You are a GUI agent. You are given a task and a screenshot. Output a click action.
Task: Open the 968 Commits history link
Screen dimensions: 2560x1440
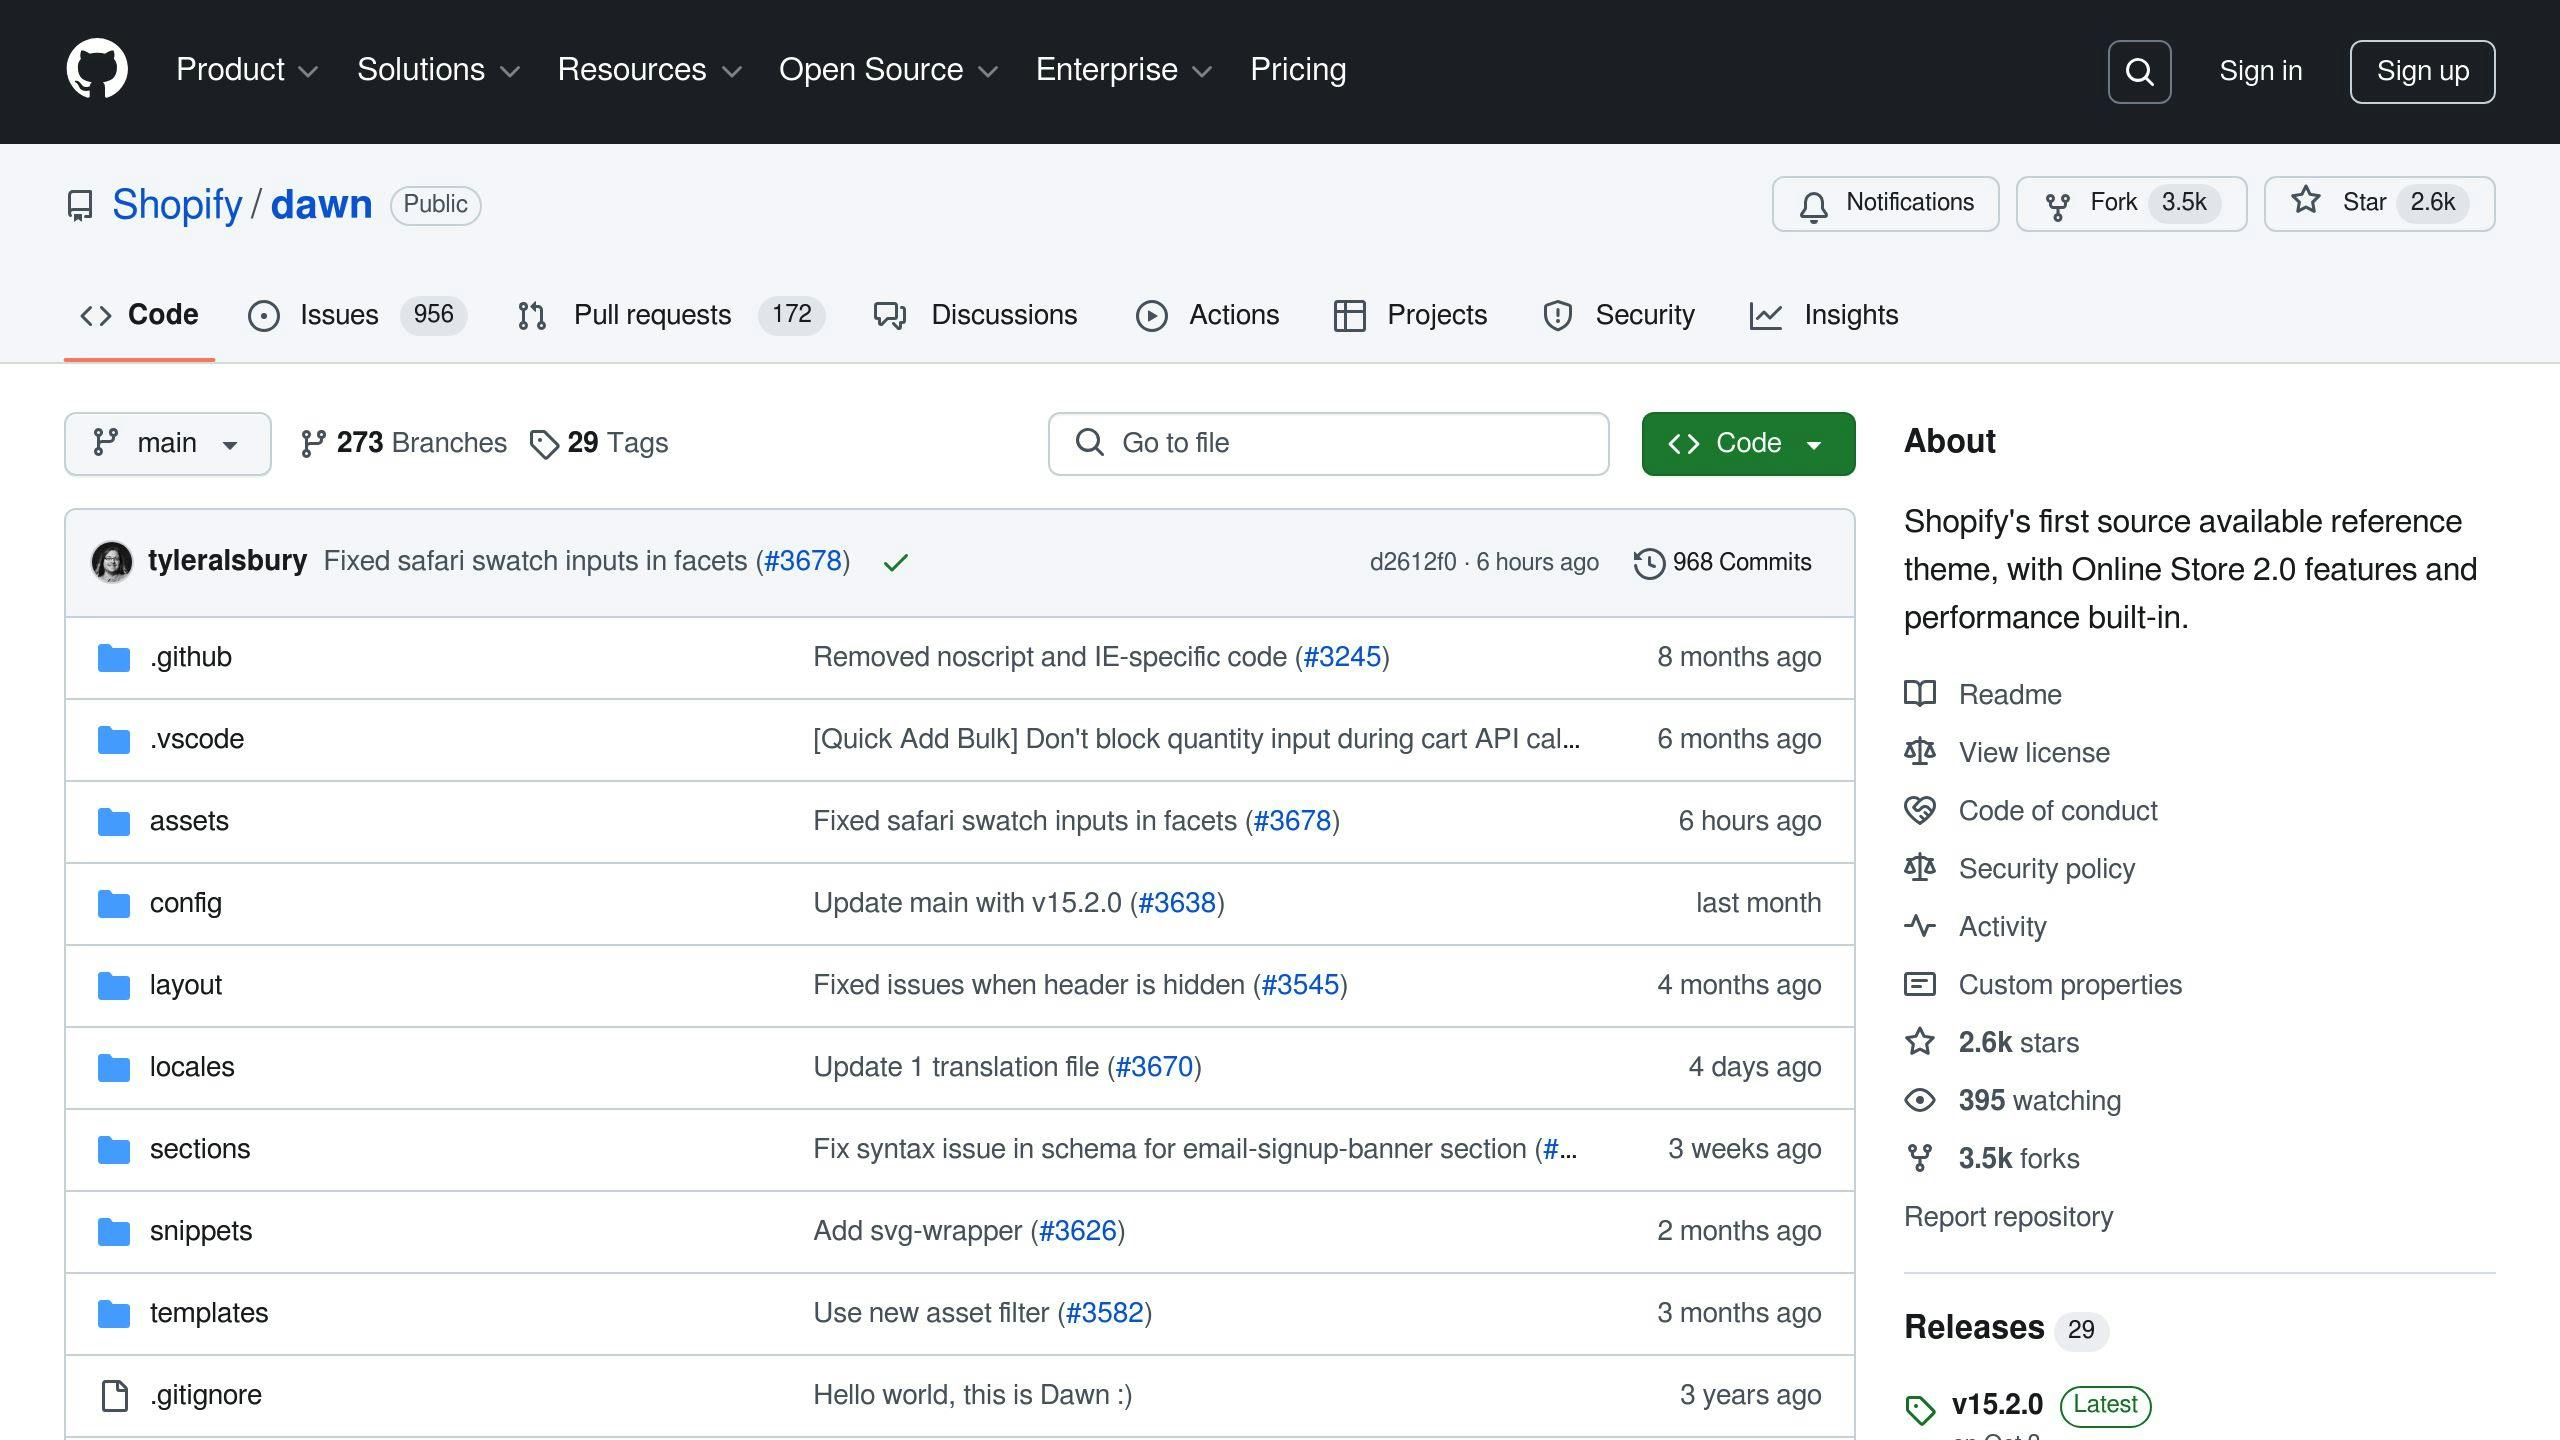click(1722, 562)
